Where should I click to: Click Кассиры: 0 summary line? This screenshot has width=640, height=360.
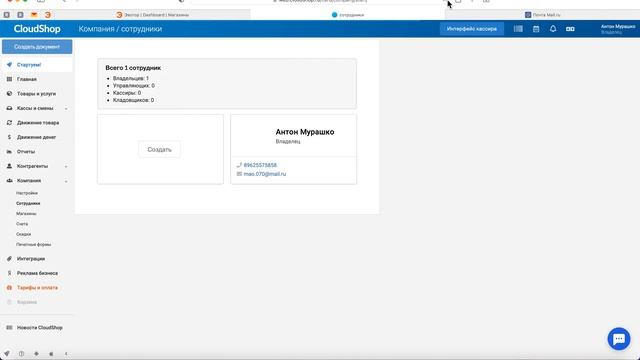(127, 93)
